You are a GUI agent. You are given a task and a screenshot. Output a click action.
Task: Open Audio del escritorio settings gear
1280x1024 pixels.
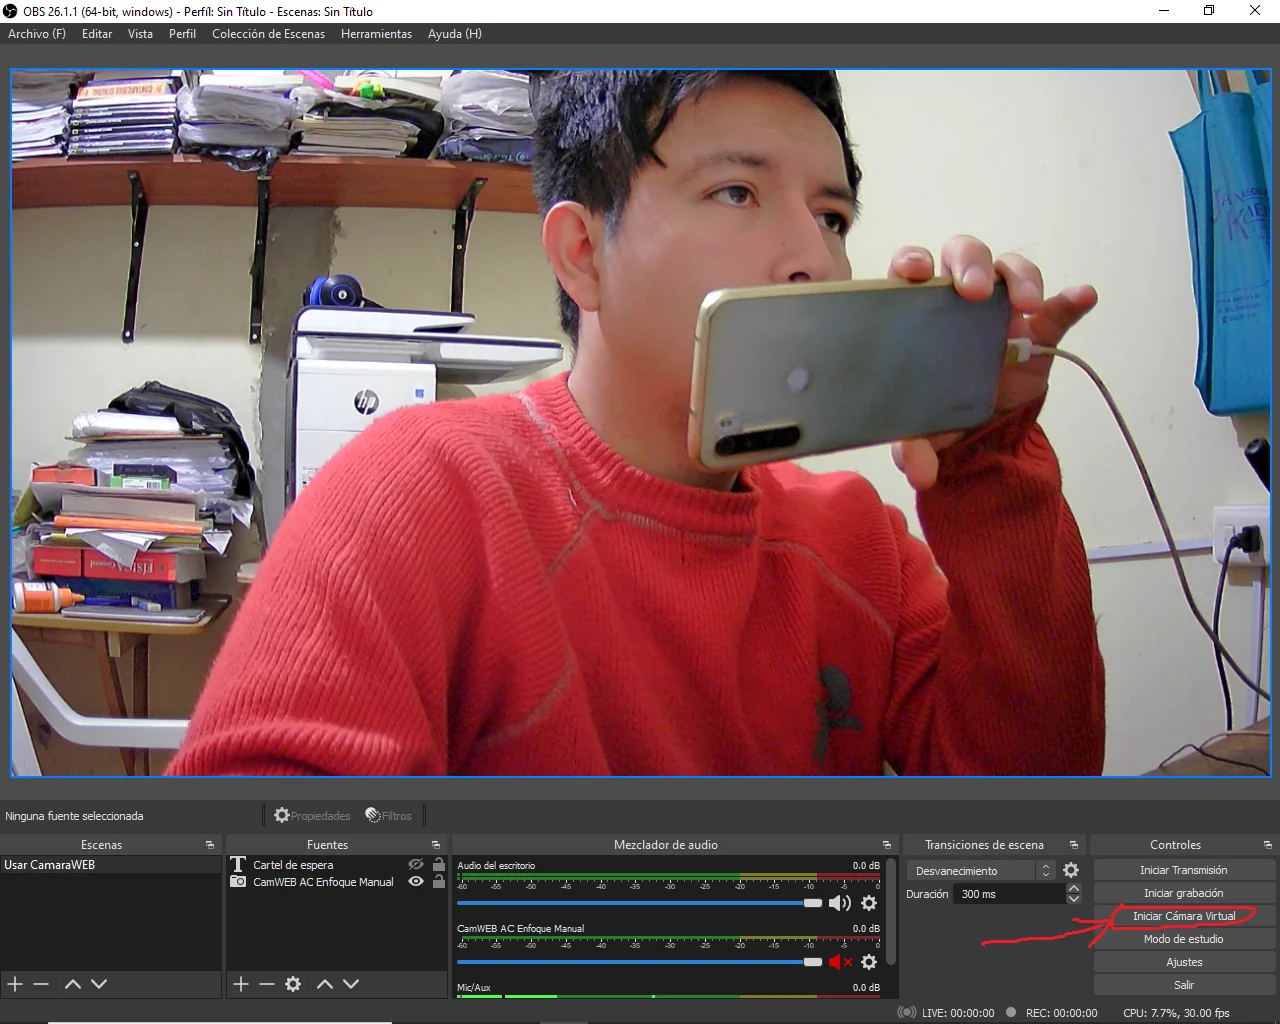[x=869, y=903]
